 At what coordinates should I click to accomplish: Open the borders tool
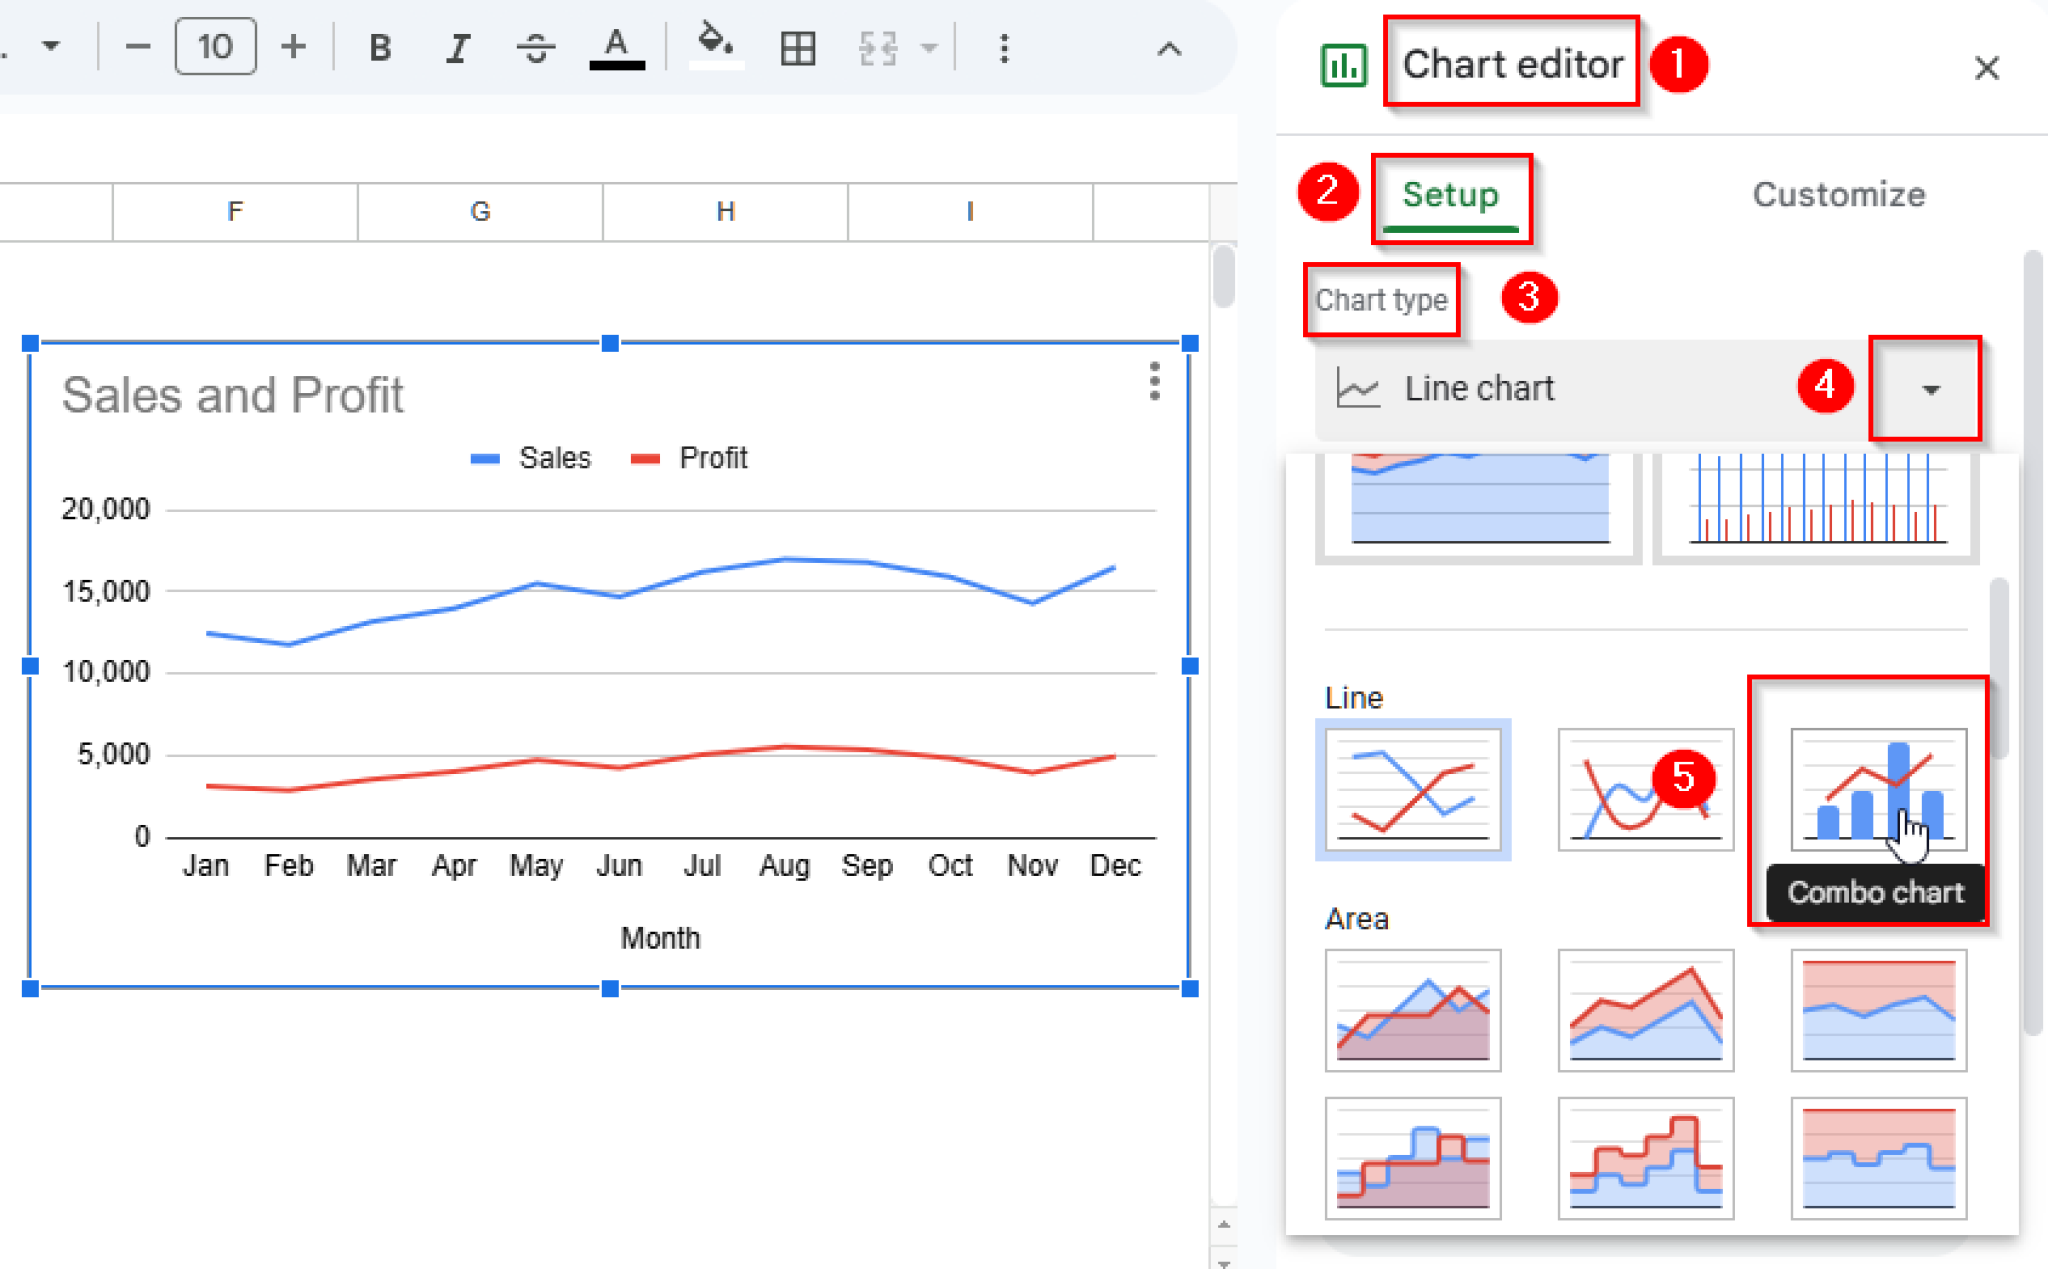[797, 47]
